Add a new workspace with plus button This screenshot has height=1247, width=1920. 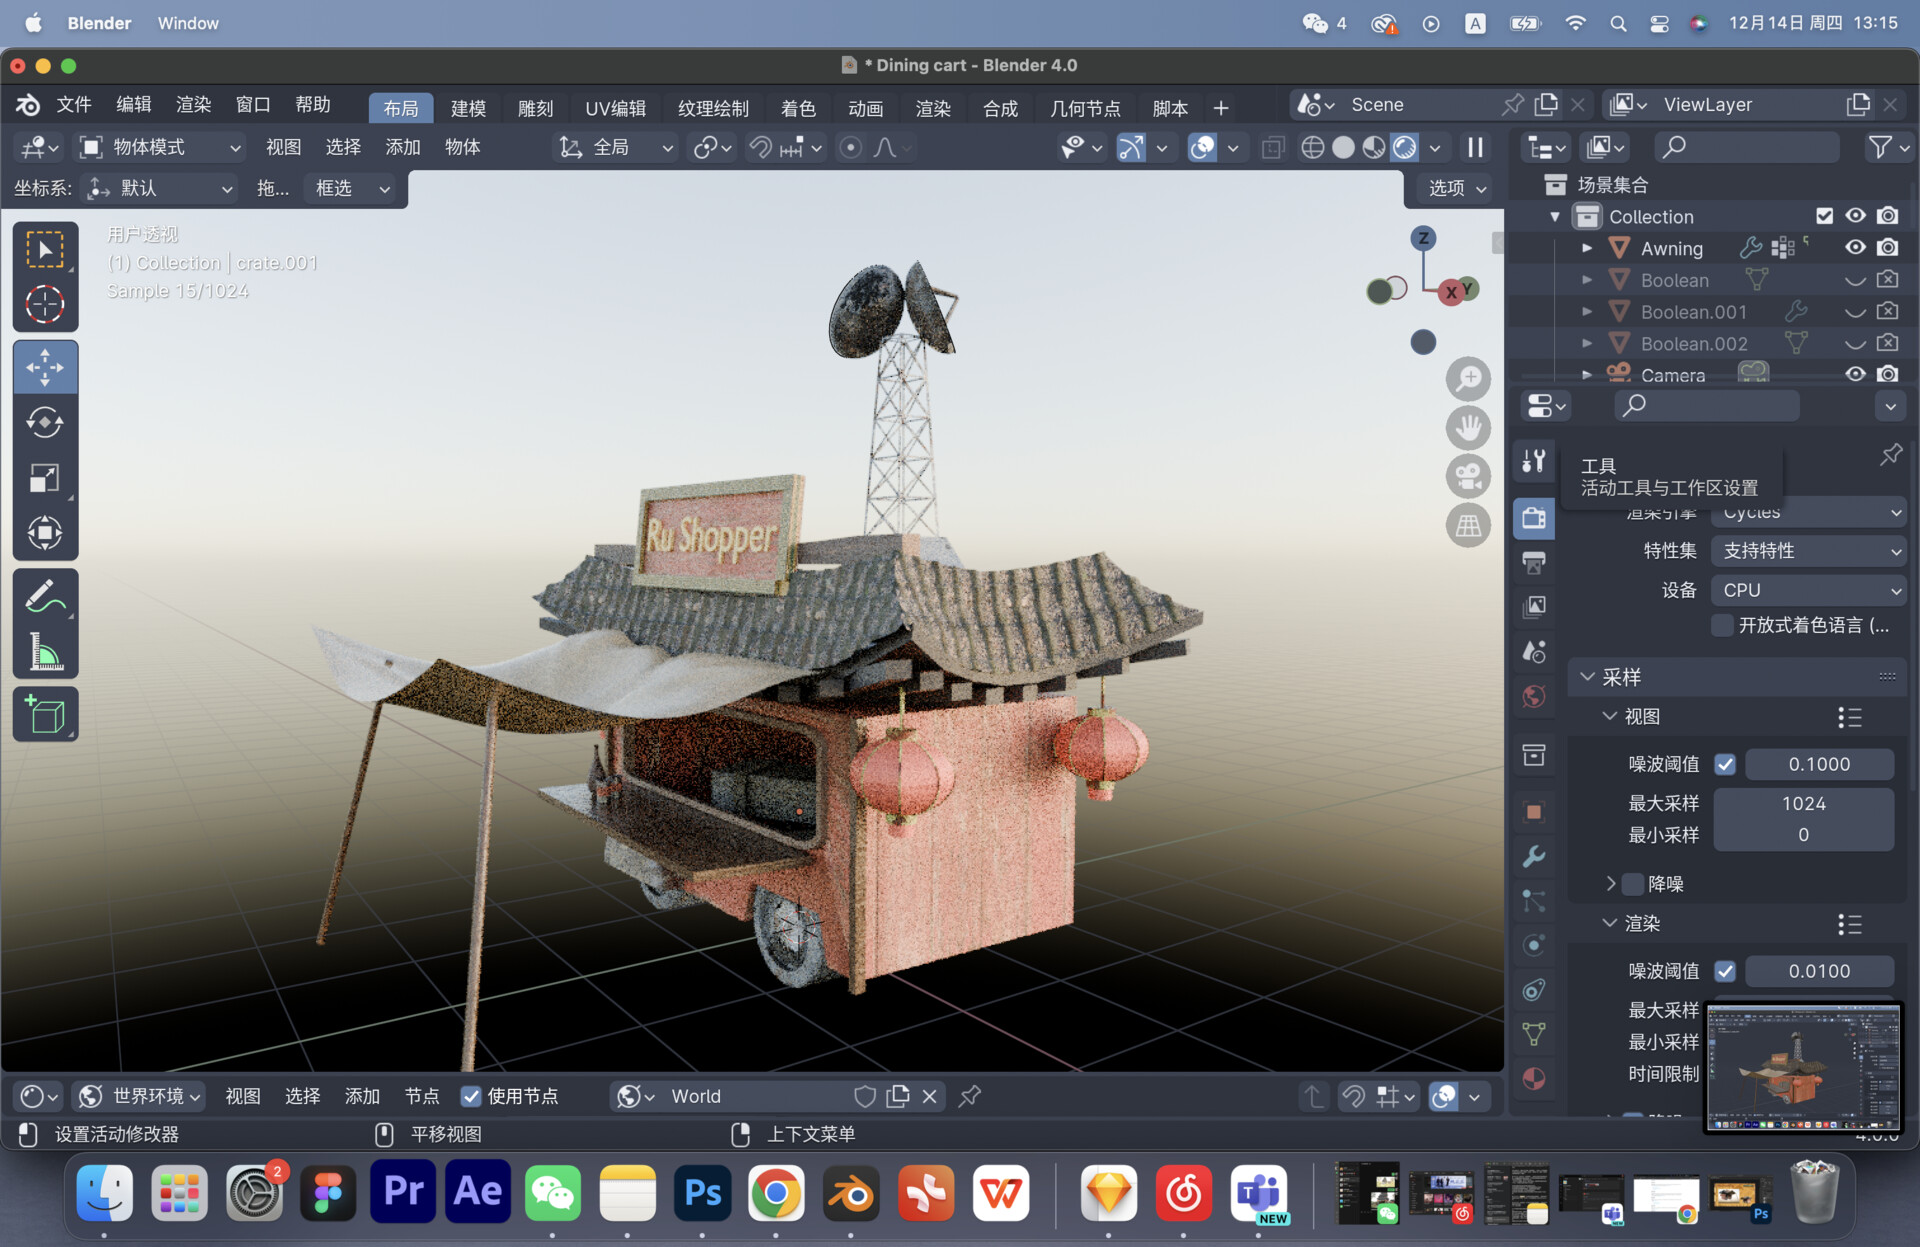click(1221, 108)
